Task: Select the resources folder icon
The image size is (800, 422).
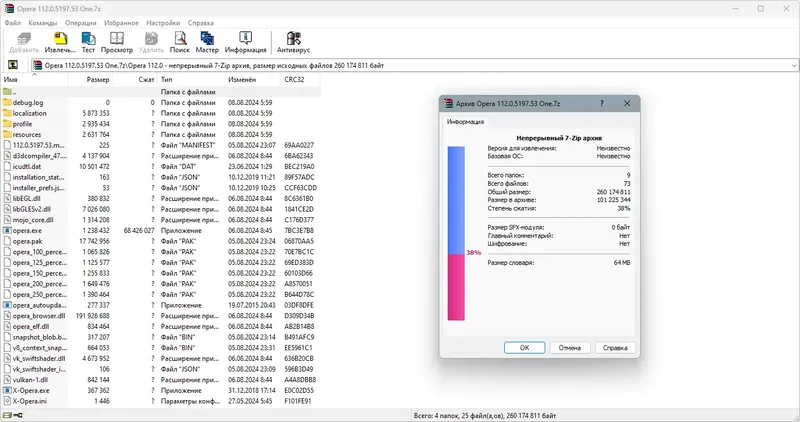Action: pyautogui.click(x=7, y=135)
